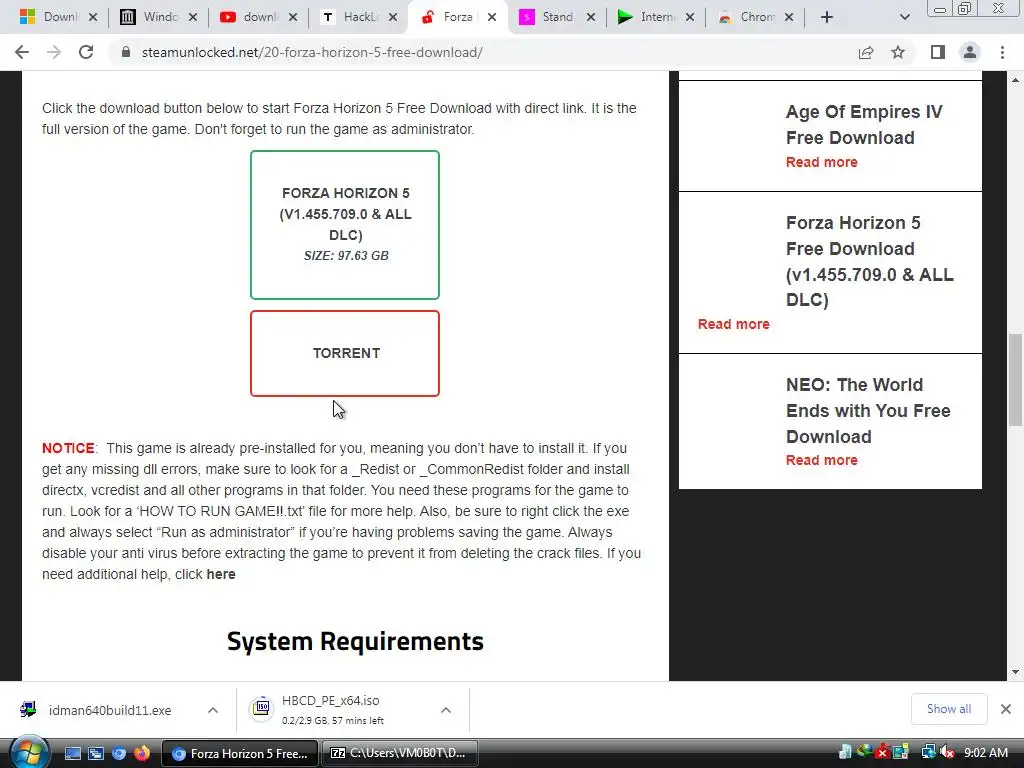Close the Chrom tab

(x=789, y=18)
